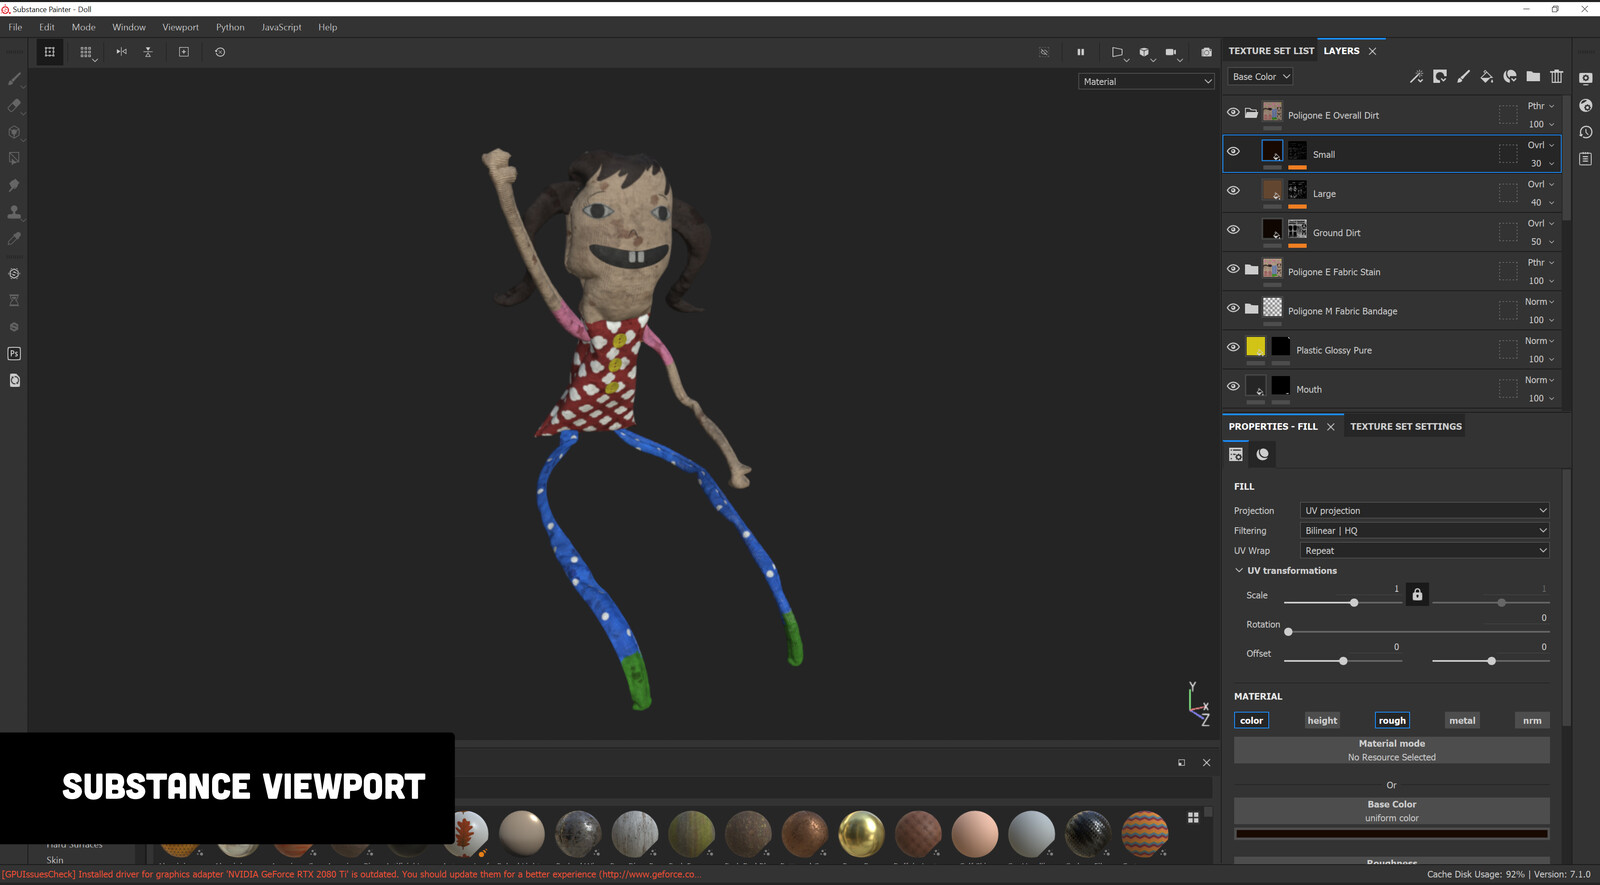Hide the Ground Dirt layer
Screen dimensions: 1600x885
pos(1233,229)
